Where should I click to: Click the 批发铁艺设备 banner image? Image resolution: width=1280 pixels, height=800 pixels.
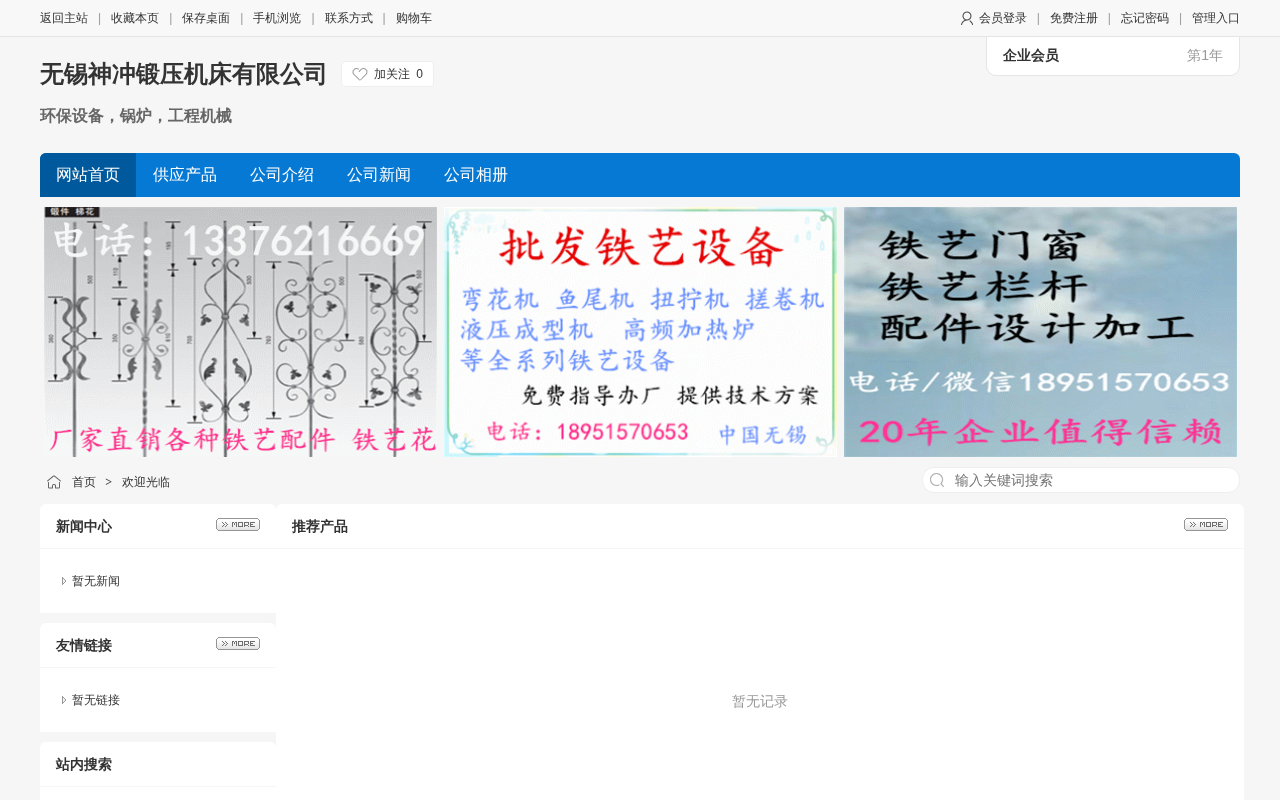click(x=640, y=332)
